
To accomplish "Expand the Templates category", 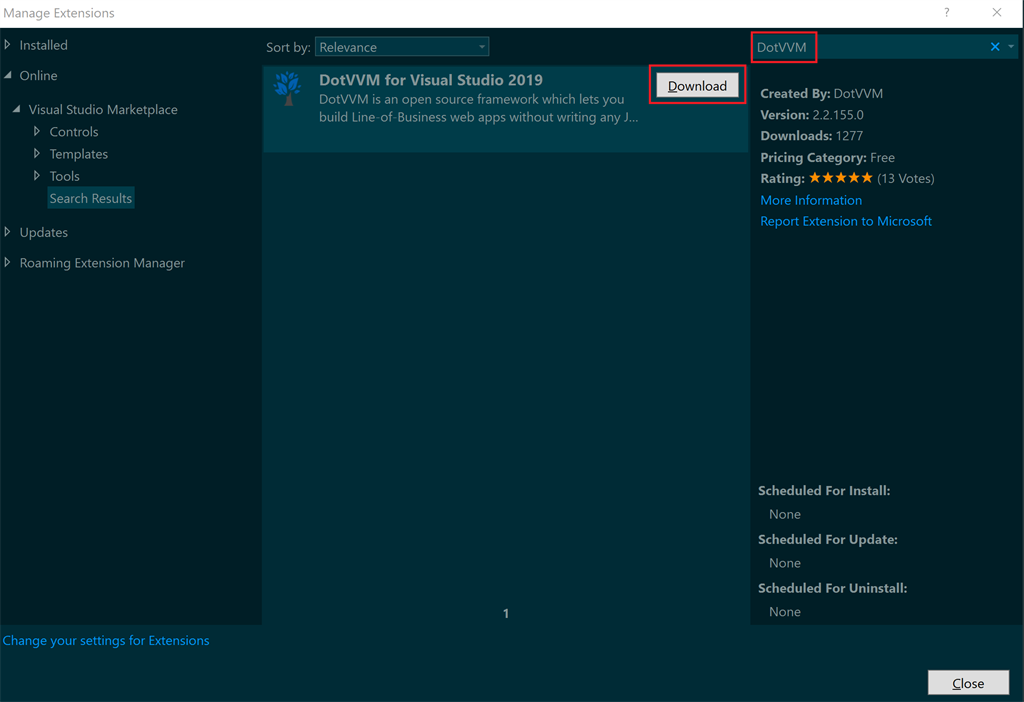I will click(78, 153).
